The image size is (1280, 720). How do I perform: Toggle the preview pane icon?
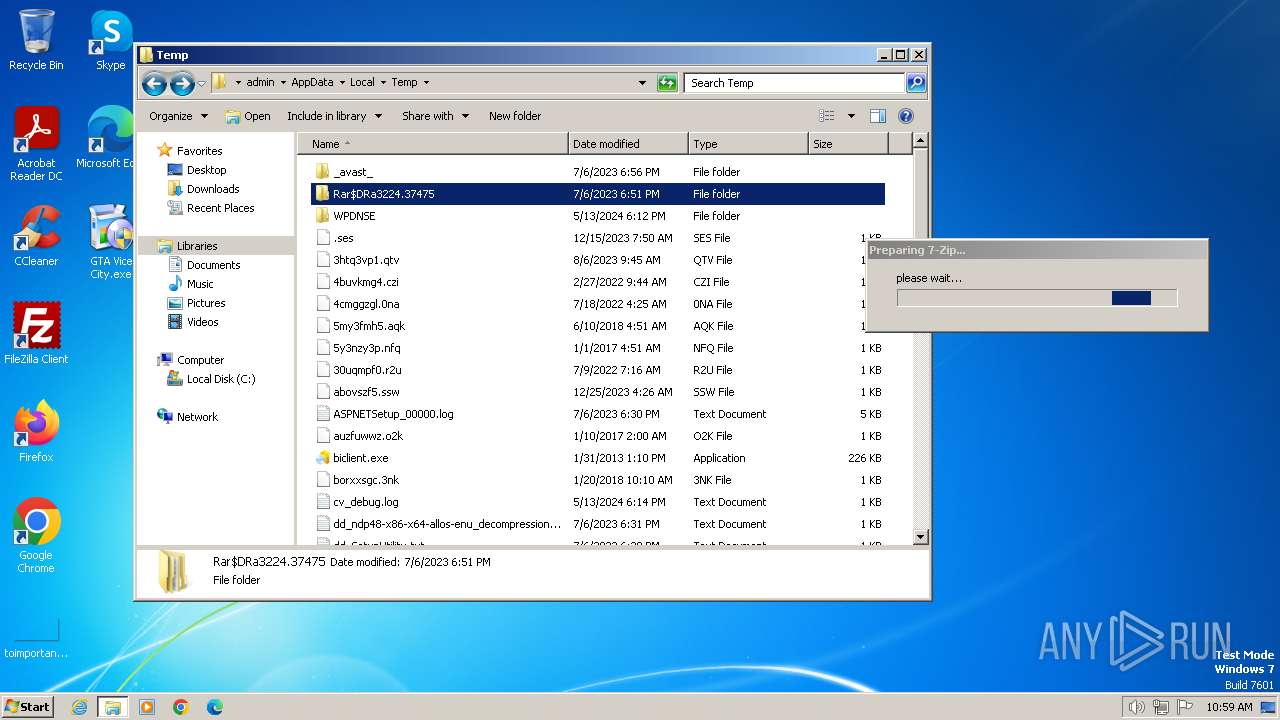pos(877,116)
